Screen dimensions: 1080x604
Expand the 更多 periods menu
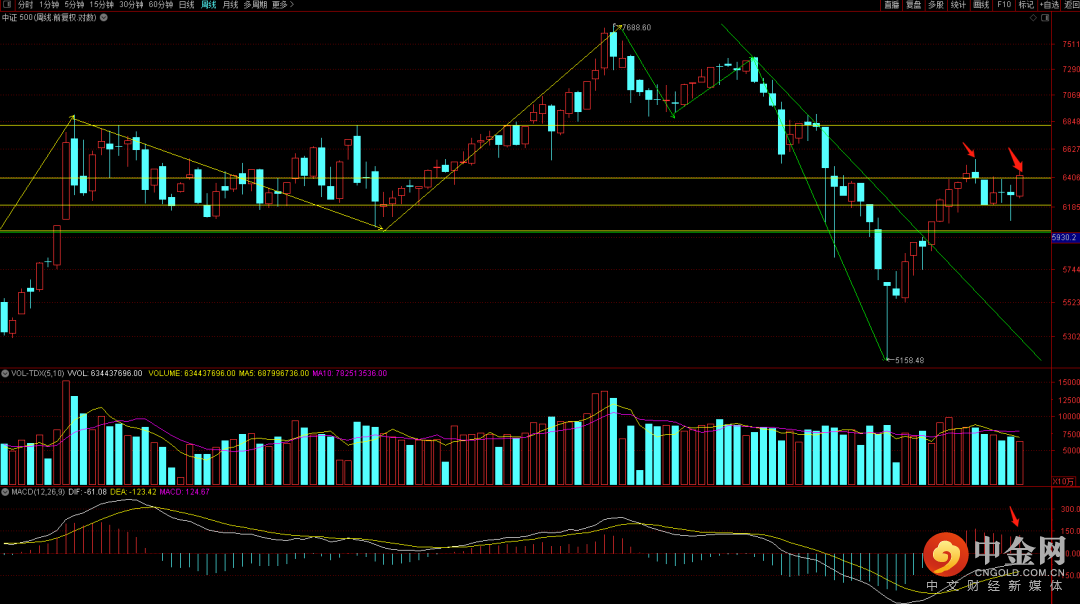coord(282,5)
